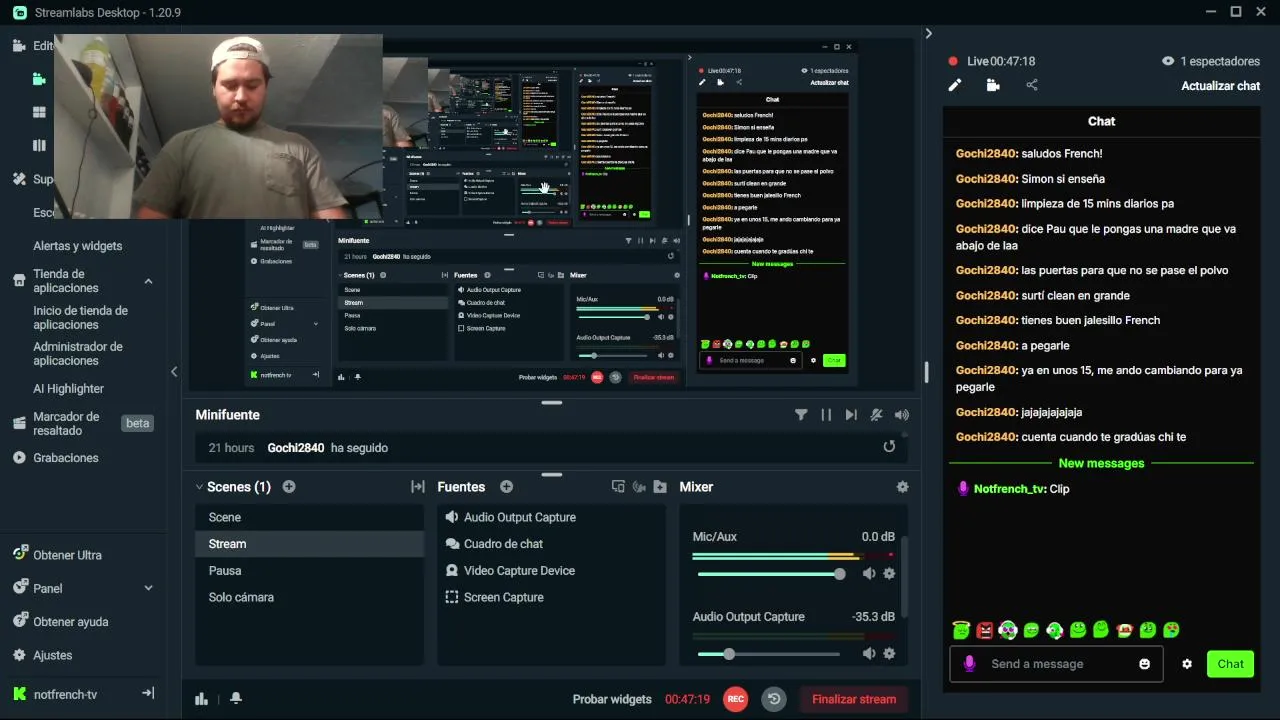The width and height of the screenshot is (1280, 720).
Task: Open the Audio Output Capture mixer gear
Action: coord(889,654)
